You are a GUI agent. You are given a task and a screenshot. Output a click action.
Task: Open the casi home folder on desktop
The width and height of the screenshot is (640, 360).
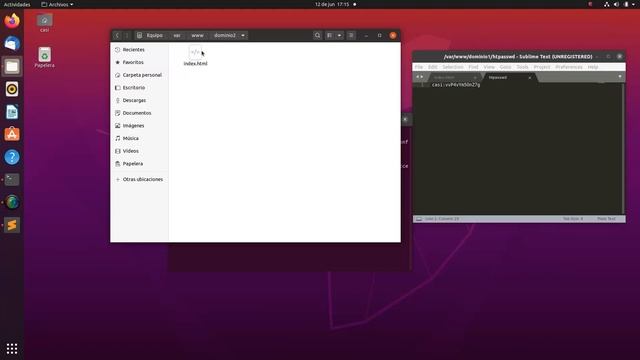click(x=44, y=23)
